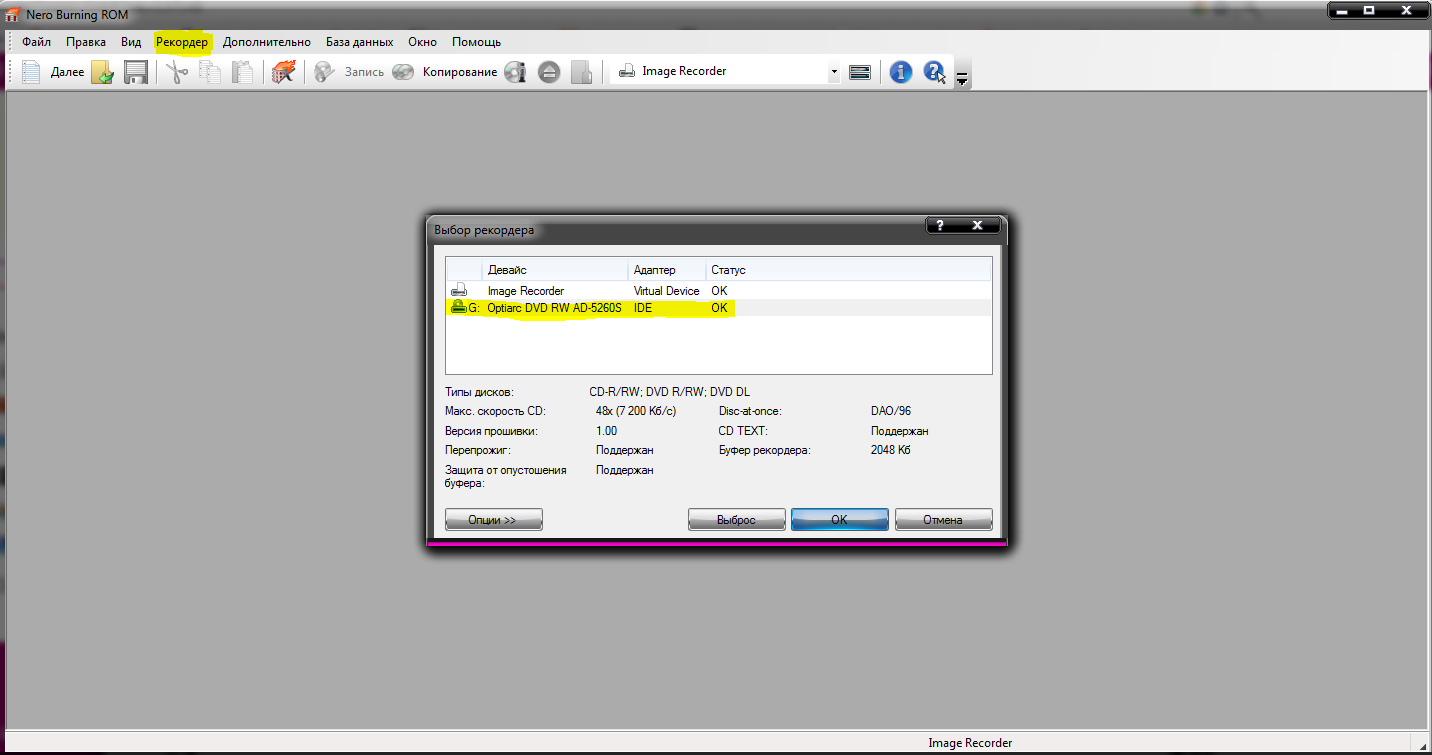The width and height of the screenshot is (1432, 755).
Task: Click the Cut scissors icon
Action: (177, 72)
